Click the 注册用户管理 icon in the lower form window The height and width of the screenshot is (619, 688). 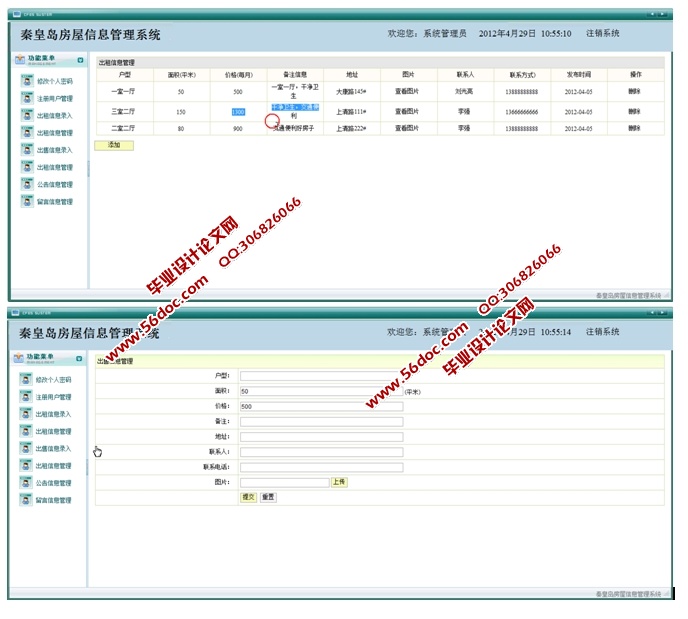coord(28,397)
